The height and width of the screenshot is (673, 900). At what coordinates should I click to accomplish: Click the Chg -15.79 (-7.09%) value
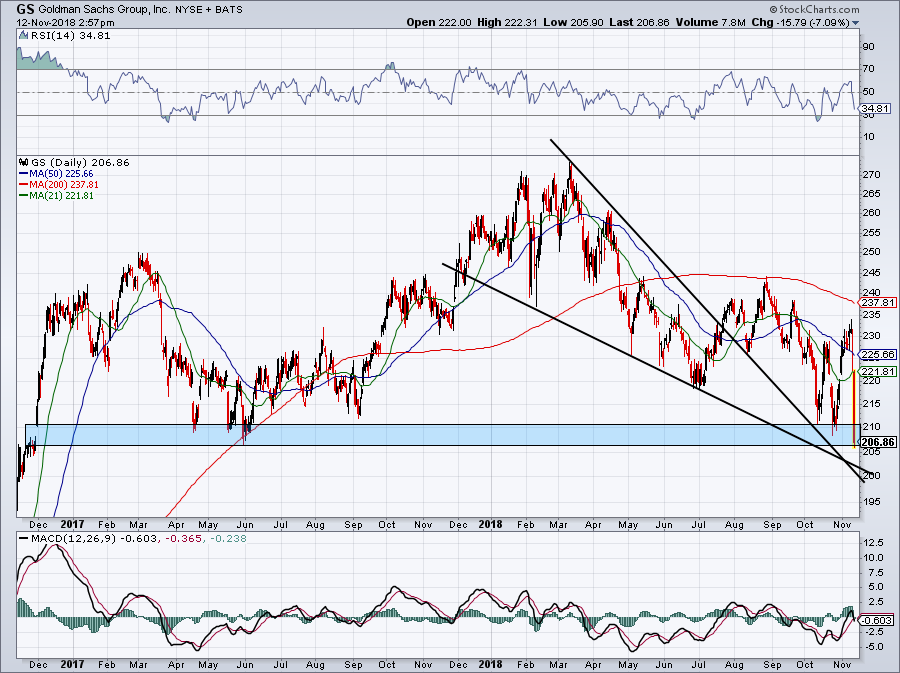click(x=800, y=22)
